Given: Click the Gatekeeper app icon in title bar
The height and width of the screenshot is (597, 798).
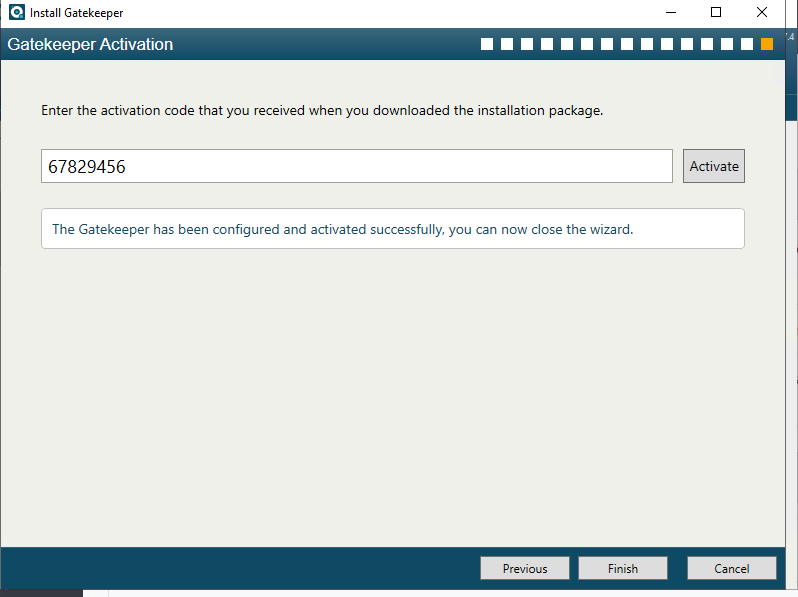Looking at the screenshot, I should coord(17,12).
